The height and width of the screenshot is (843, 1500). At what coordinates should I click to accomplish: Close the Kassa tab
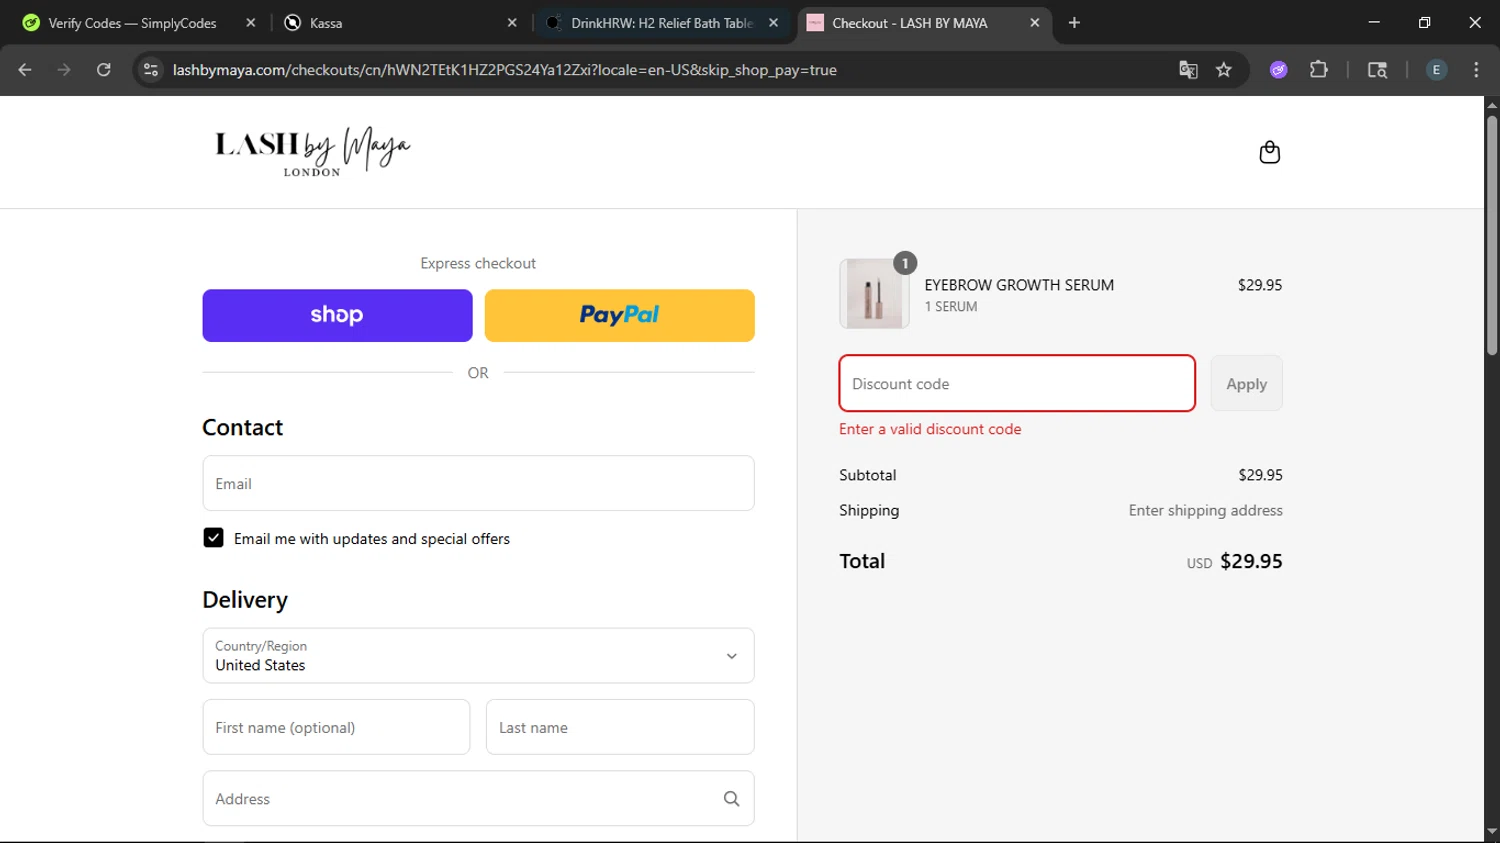(512, 23)
